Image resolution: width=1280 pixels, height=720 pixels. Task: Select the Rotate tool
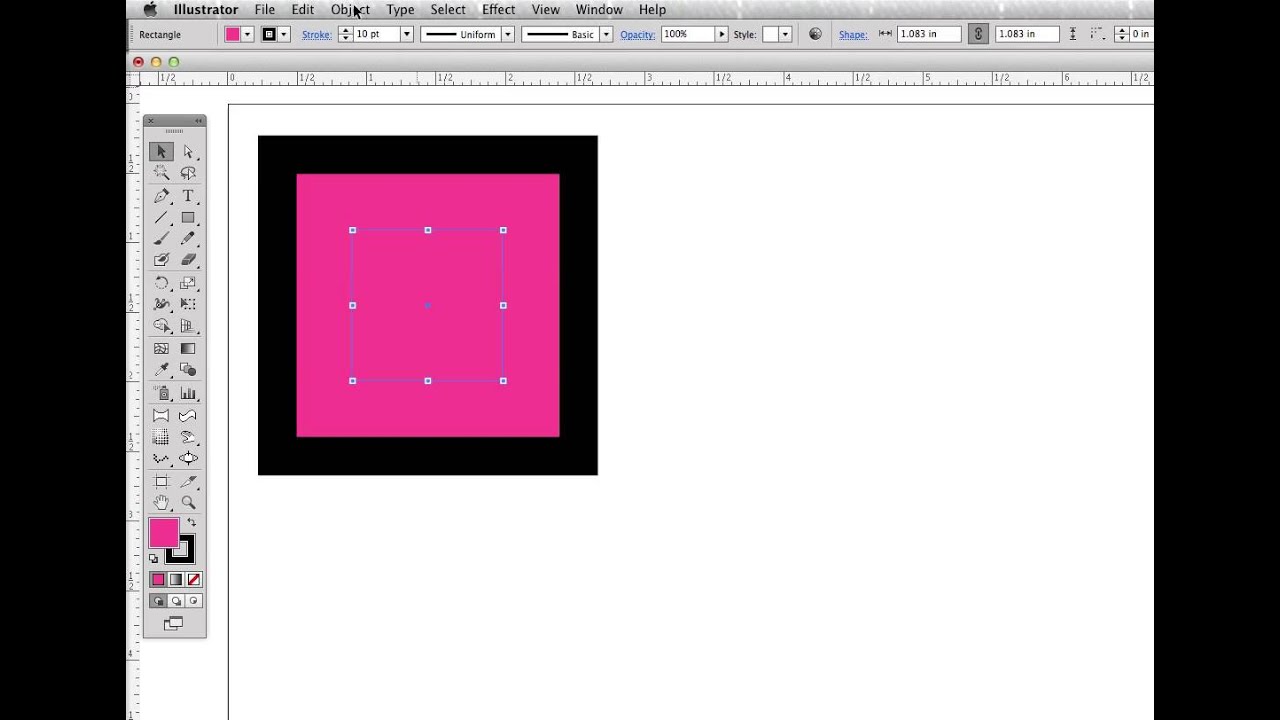pos(161,283)
